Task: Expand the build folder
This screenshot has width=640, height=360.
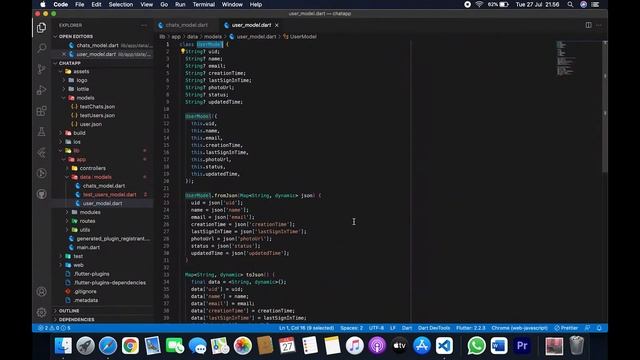Action: 80,133
